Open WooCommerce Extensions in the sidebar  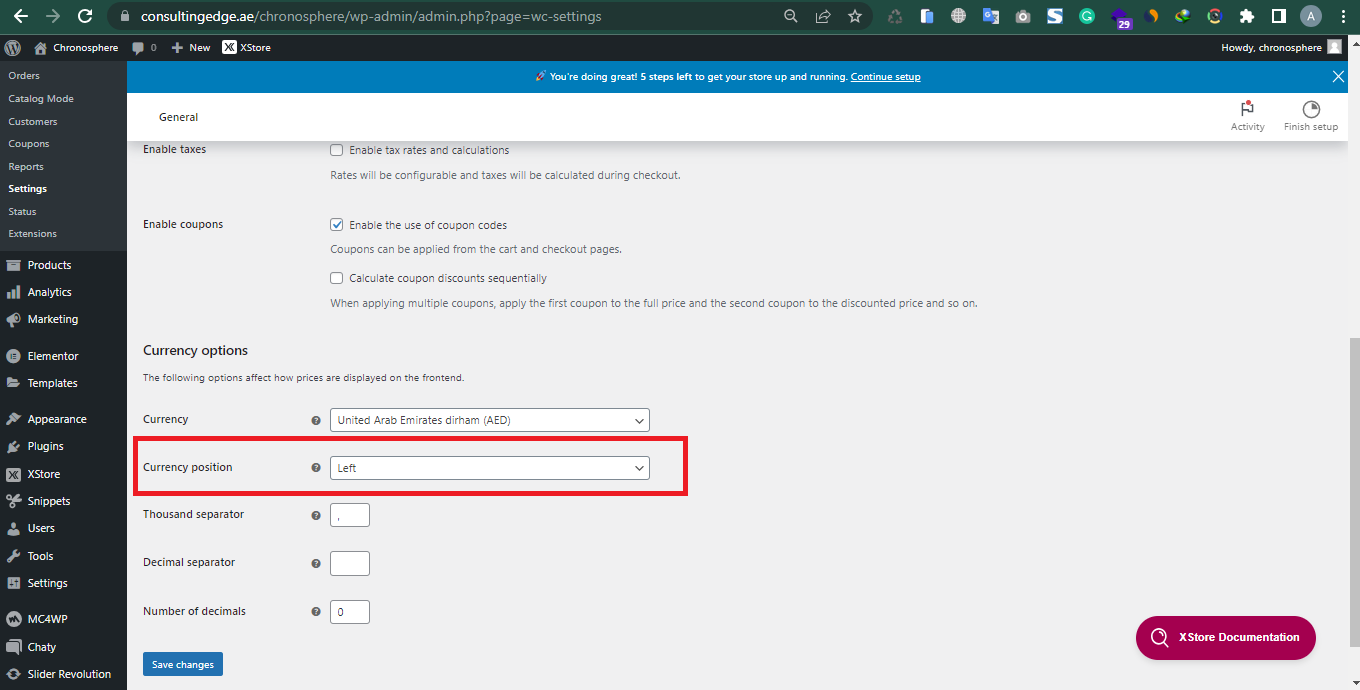click(33, 234)
